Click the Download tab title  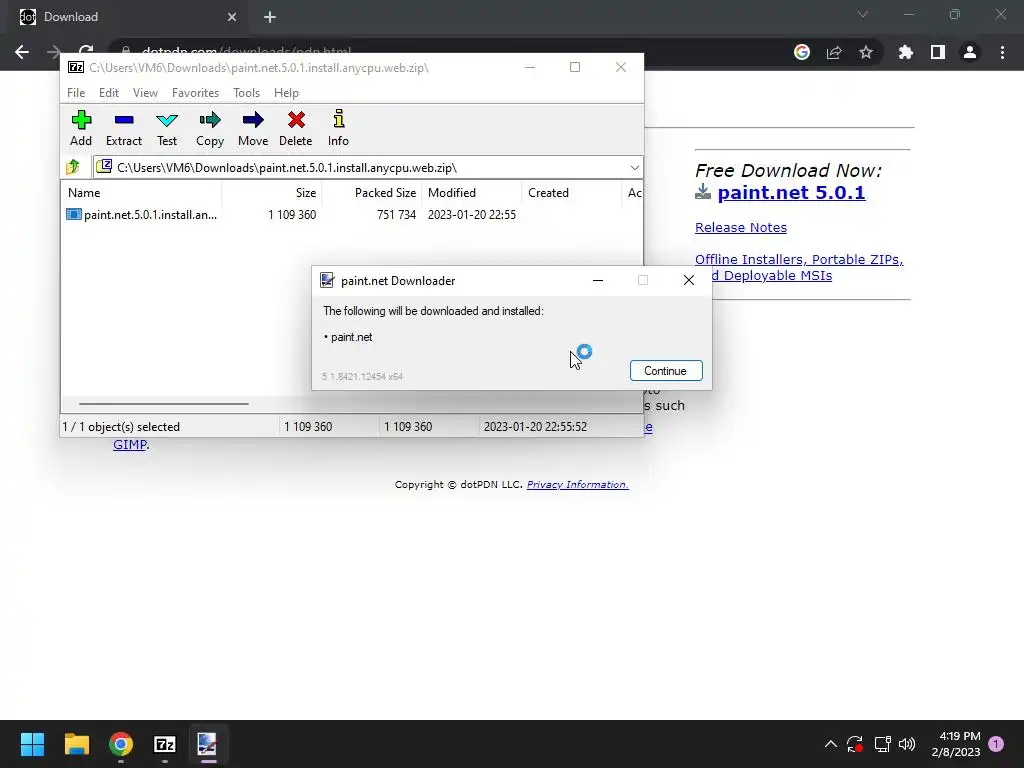click(71, 17)
